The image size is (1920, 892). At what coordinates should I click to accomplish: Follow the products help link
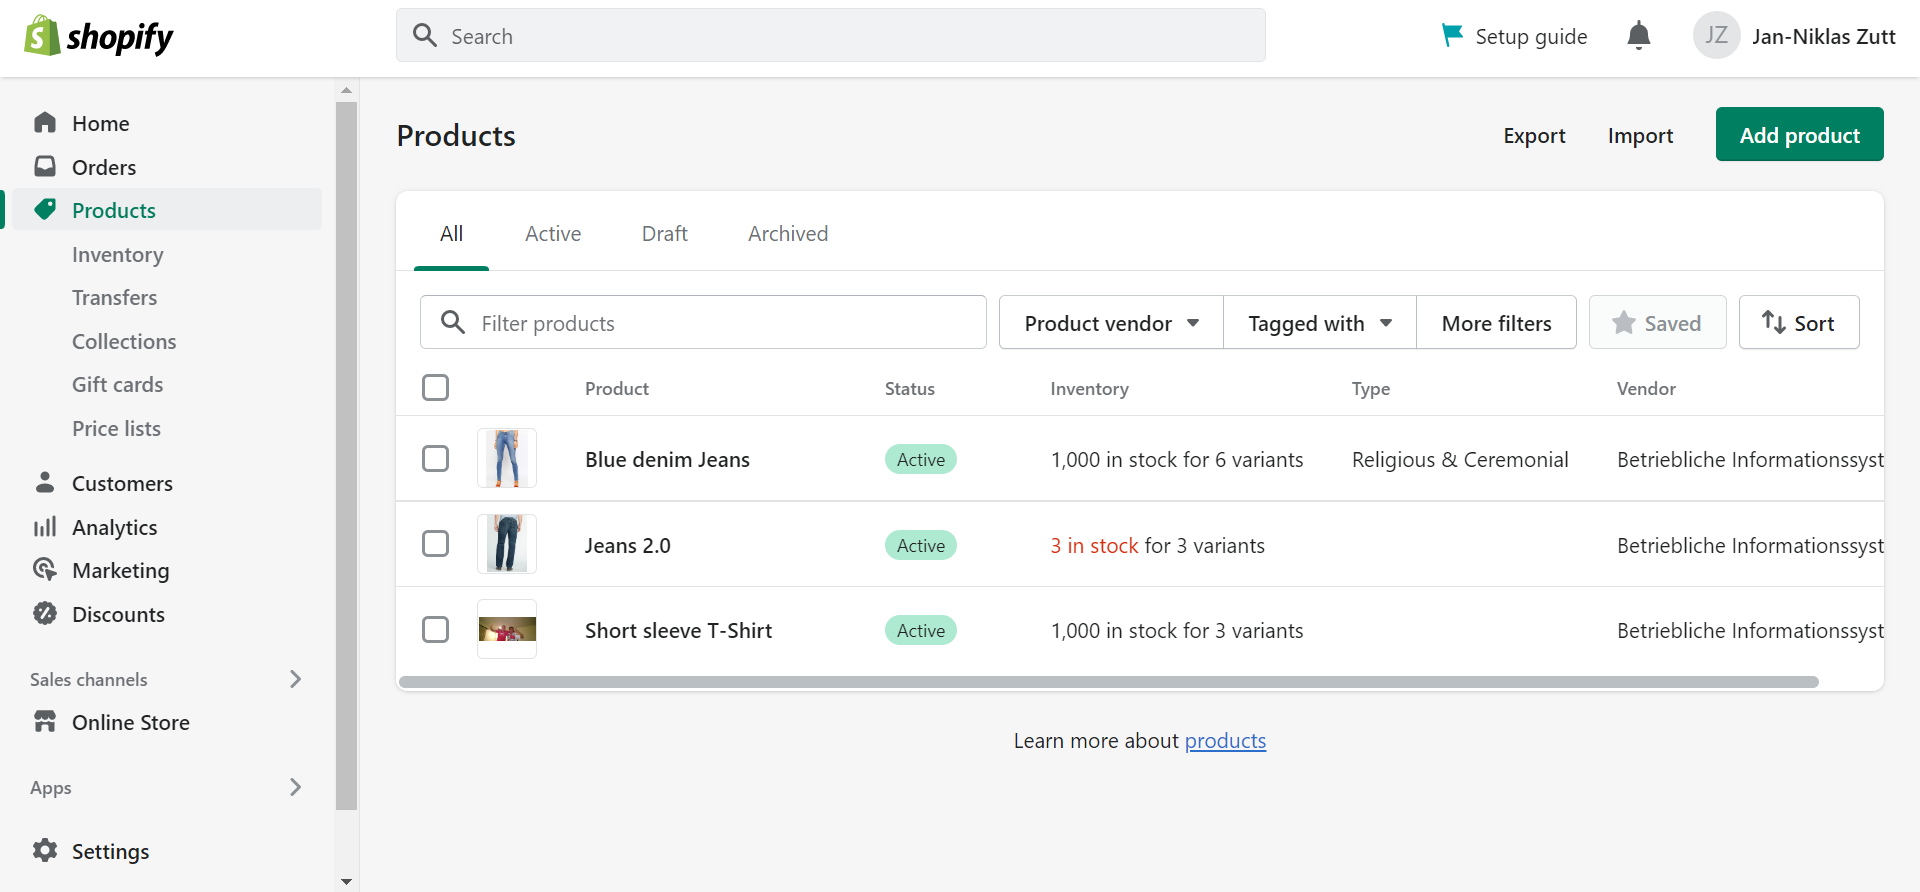[x=1225, y=741]
